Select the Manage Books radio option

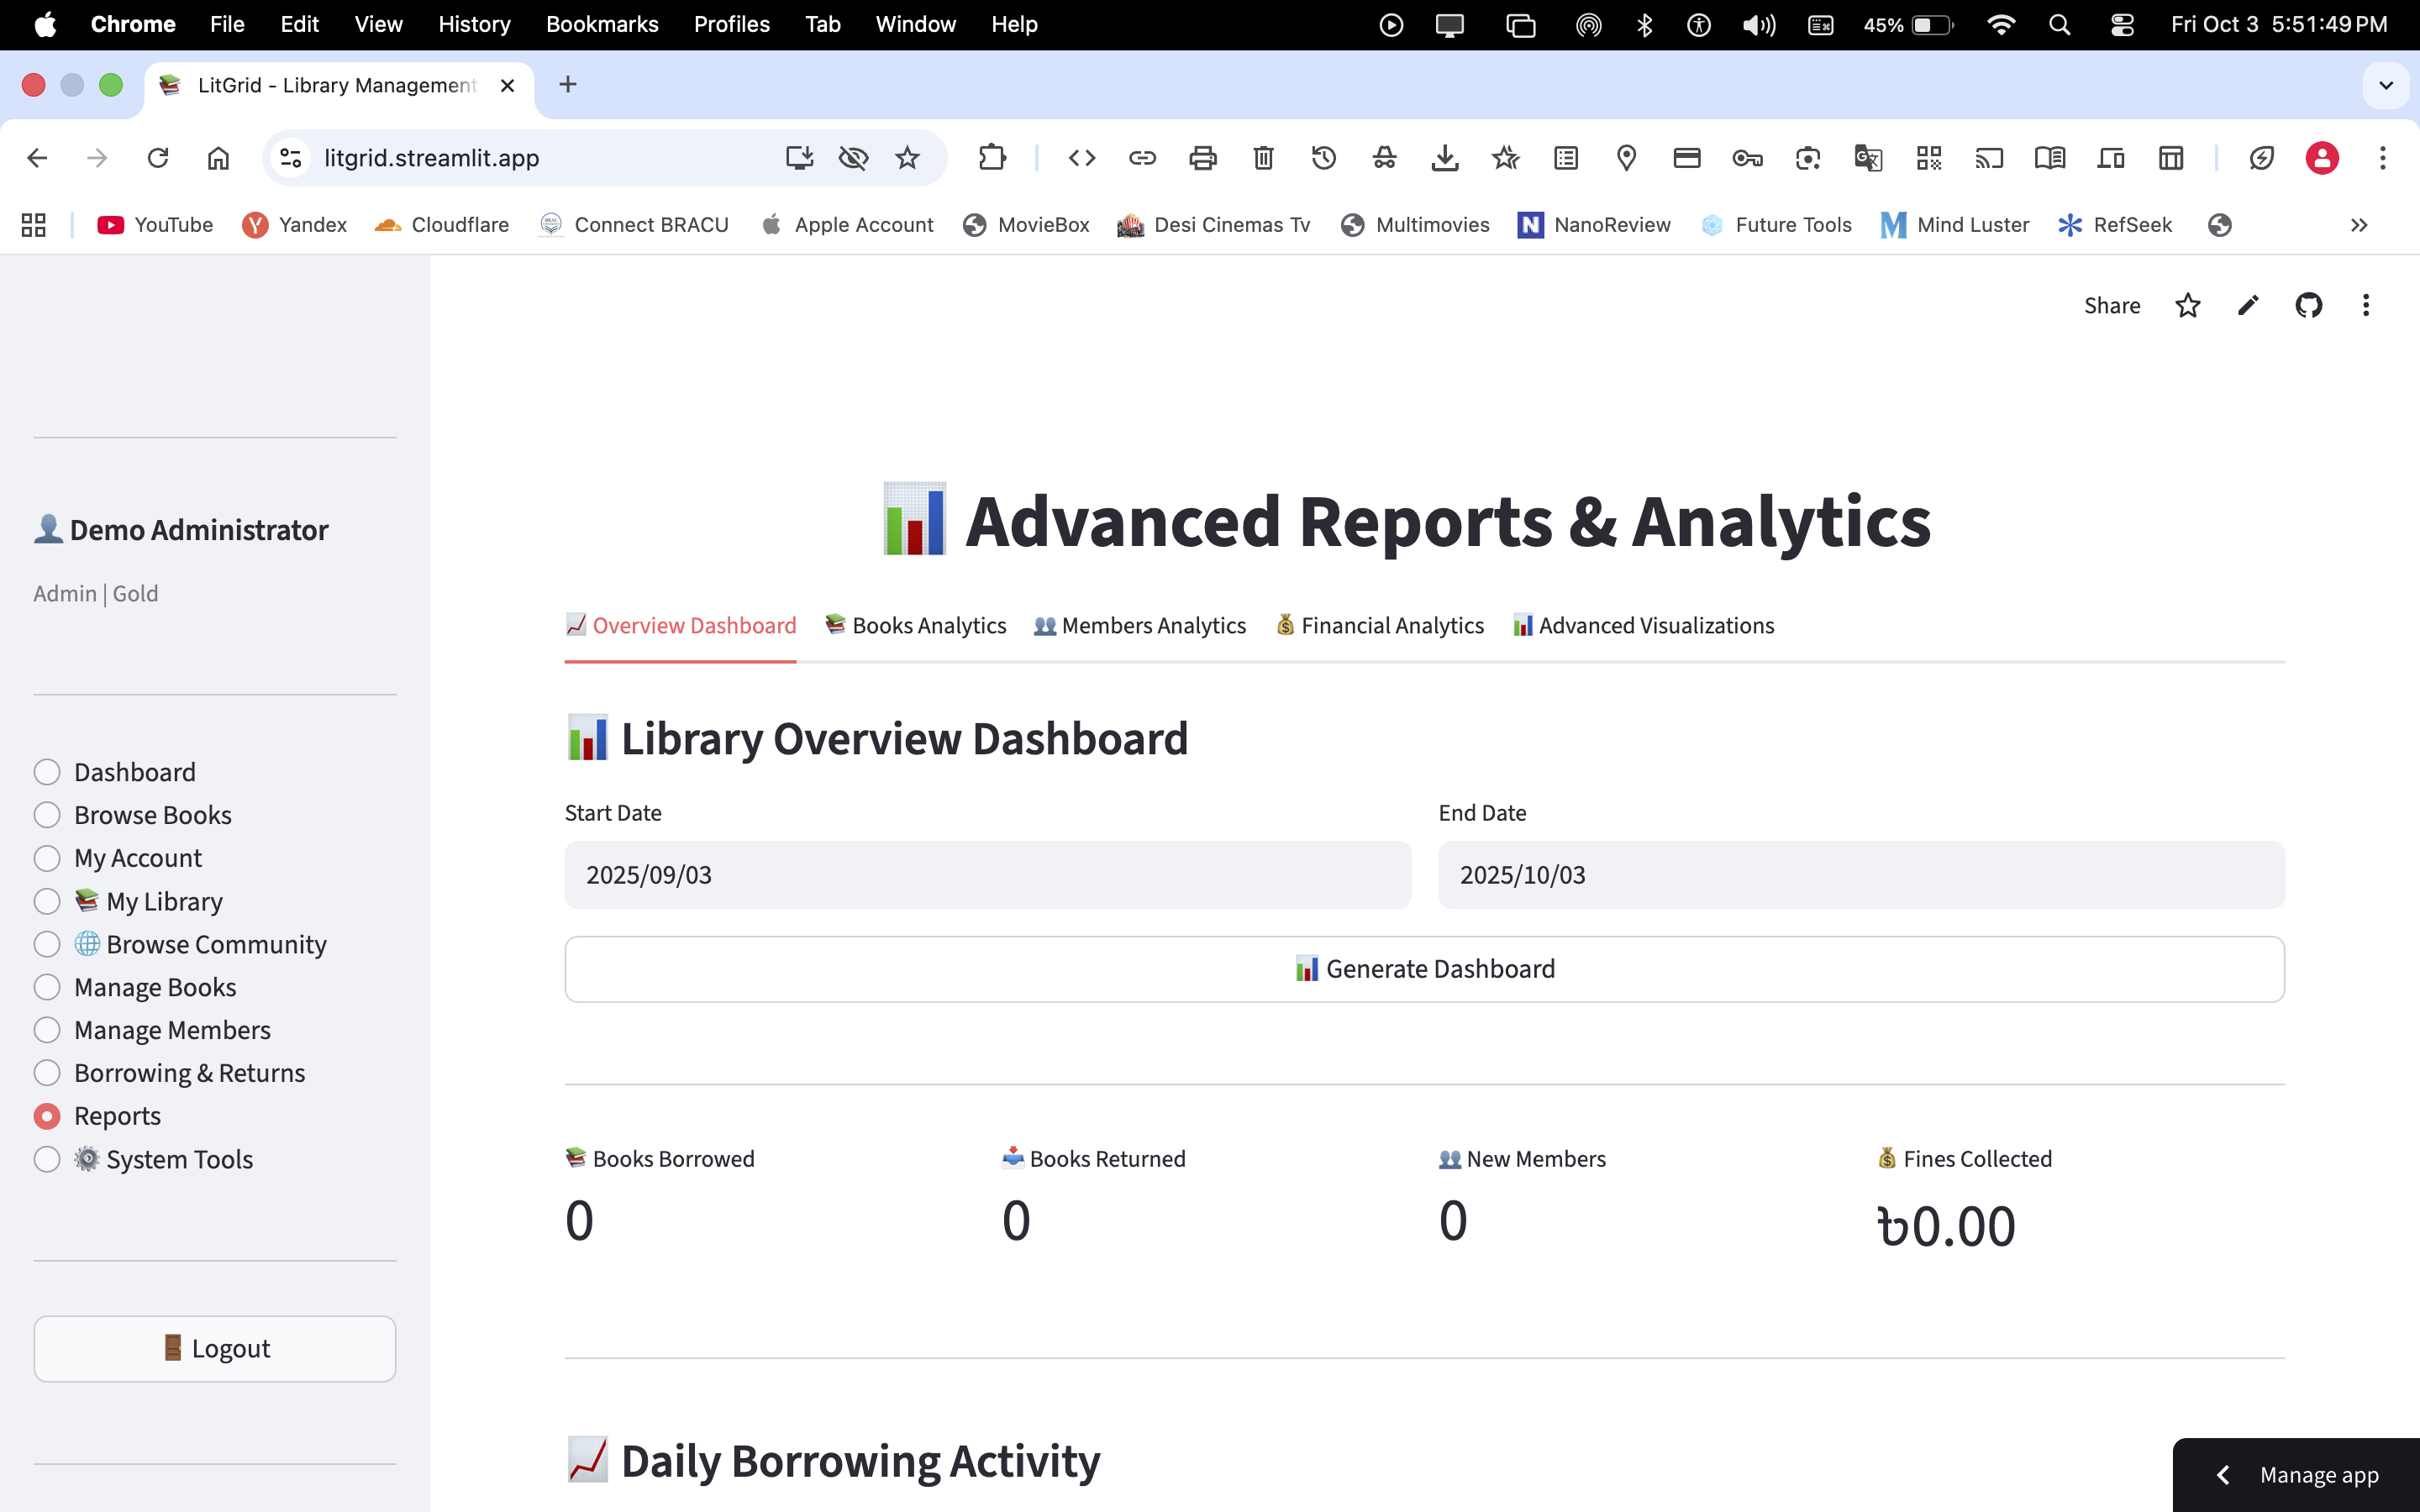click(47, 987)
